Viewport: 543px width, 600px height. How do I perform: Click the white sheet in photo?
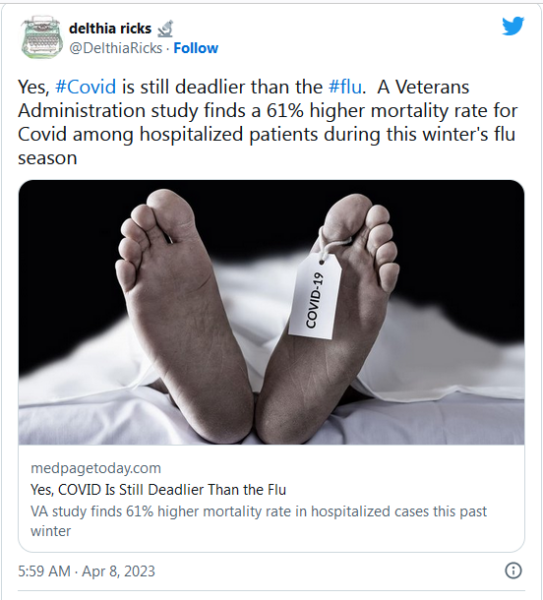440,383
